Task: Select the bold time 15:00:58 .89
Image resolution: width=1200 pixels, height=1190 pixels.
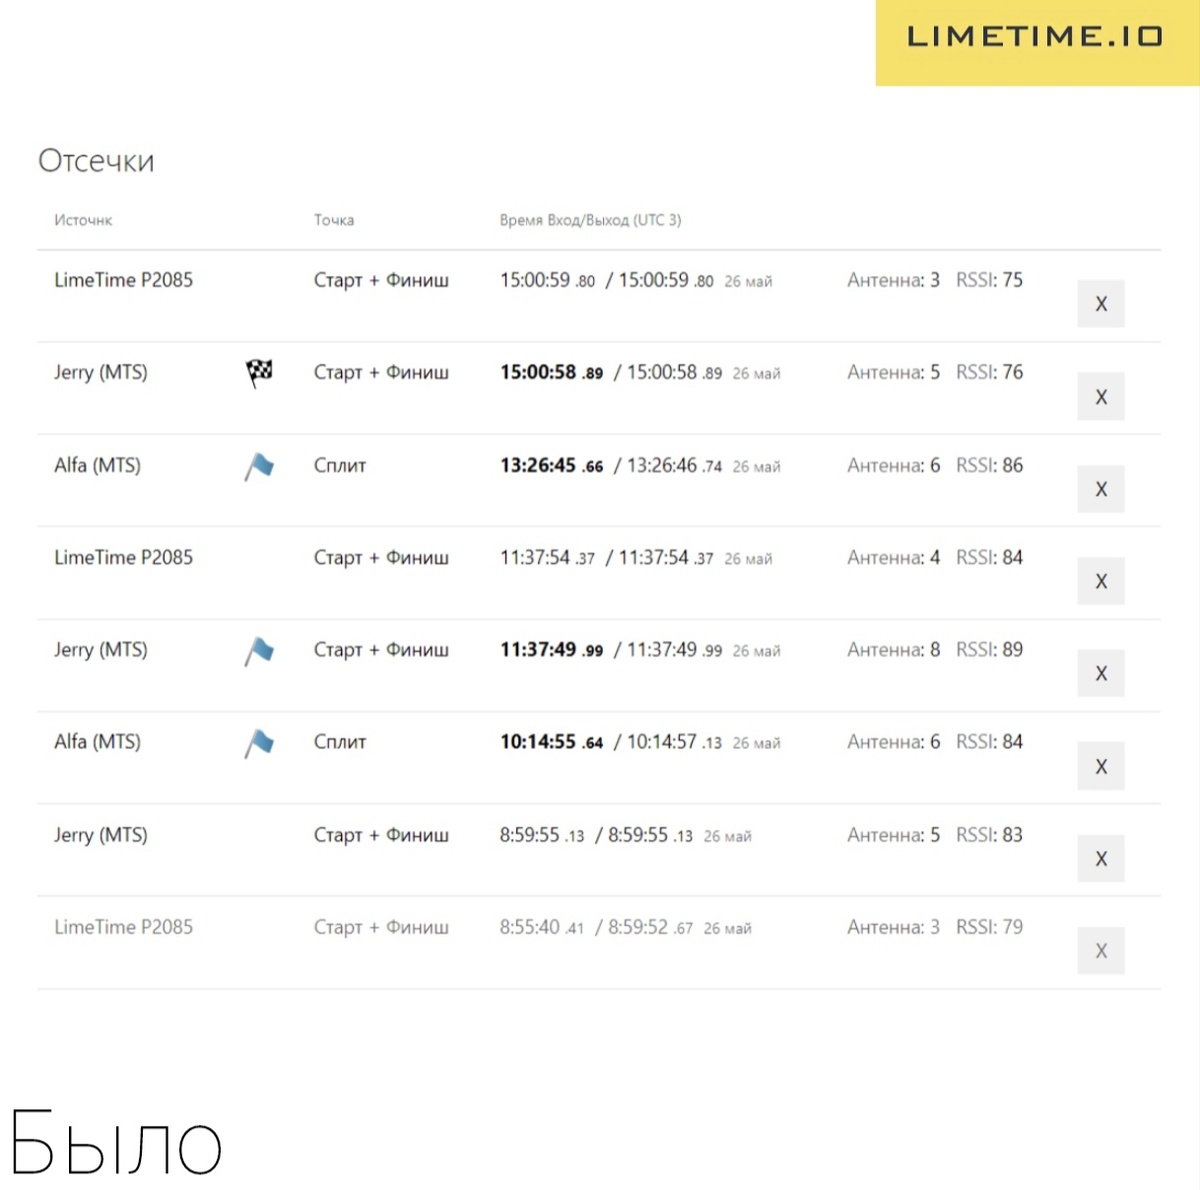Action: point(551,372)
